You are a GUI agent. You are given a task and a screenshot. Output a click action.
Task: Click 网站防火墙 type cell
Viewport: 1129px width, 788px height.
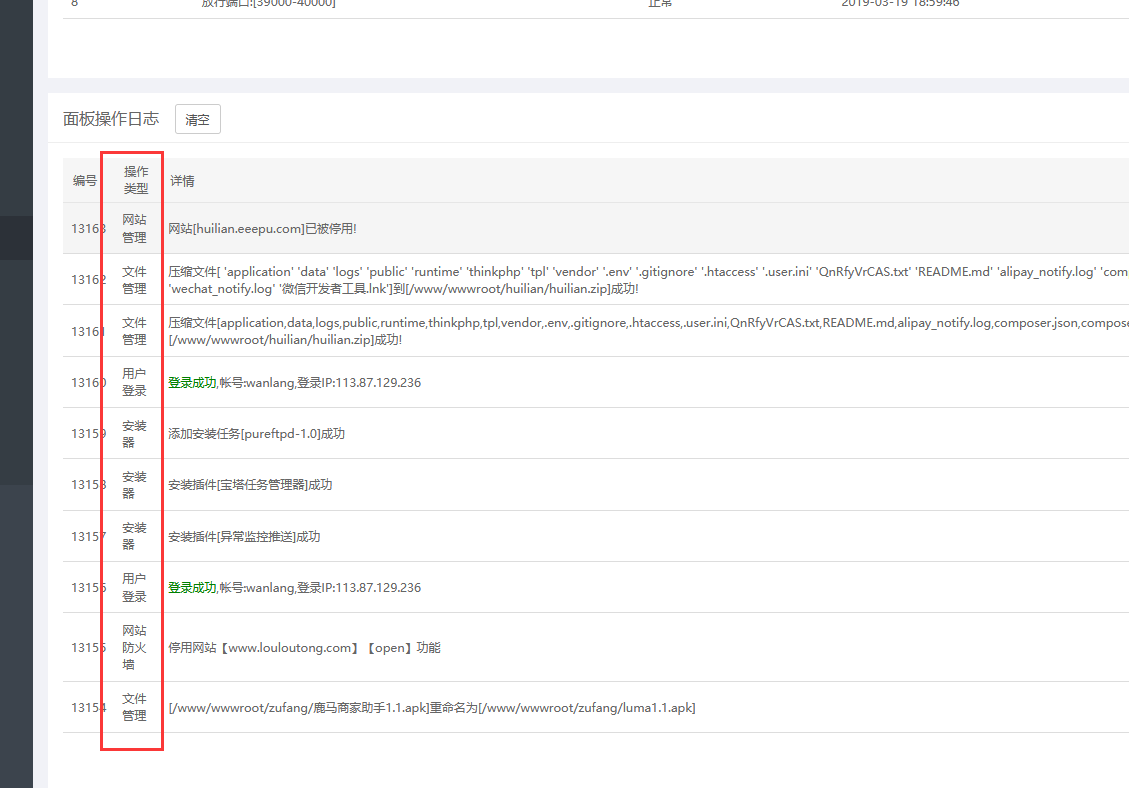[x=134, y=648]
